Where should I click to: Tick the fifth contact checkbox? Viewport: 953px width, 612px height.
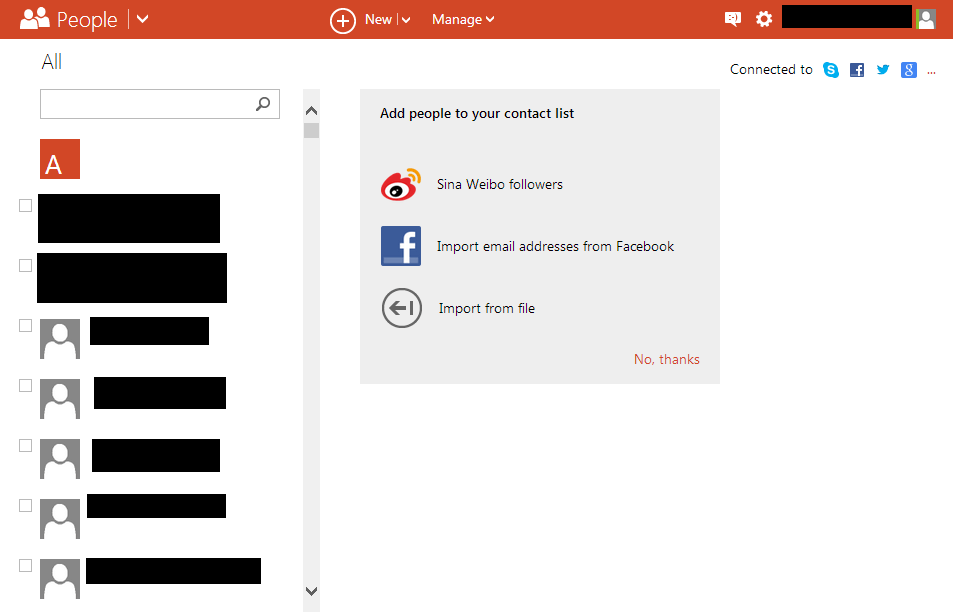tap(26, 445)
